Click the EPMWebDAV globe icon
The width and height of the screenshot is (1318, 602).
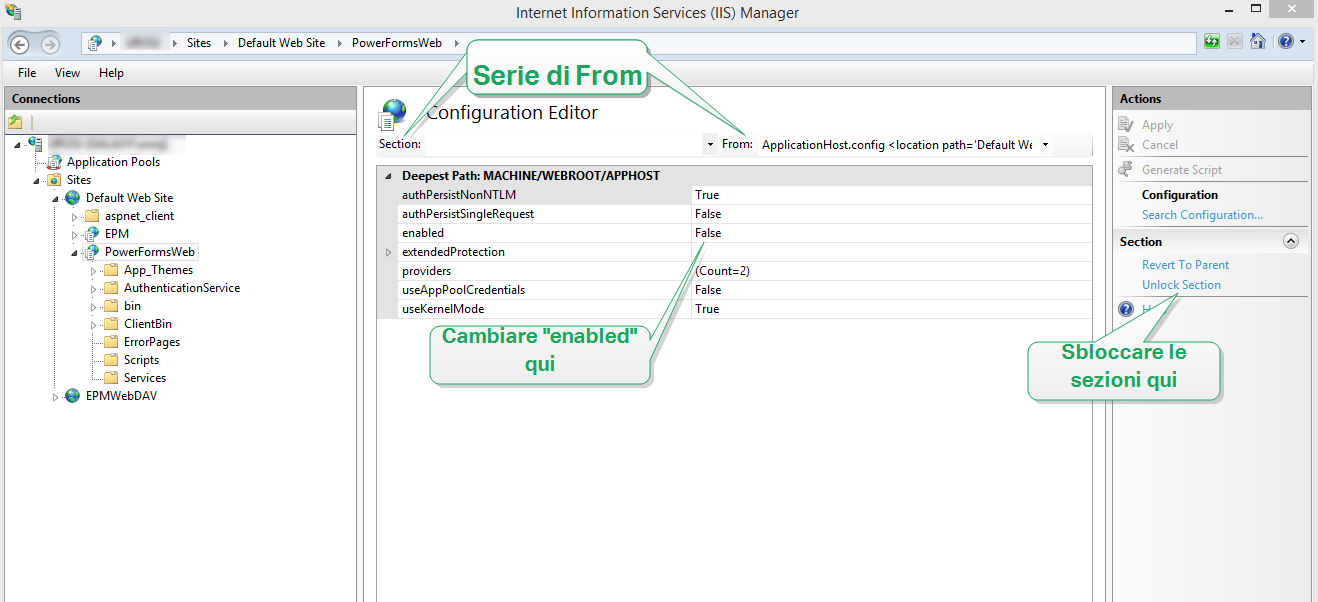tap(73, 396)
